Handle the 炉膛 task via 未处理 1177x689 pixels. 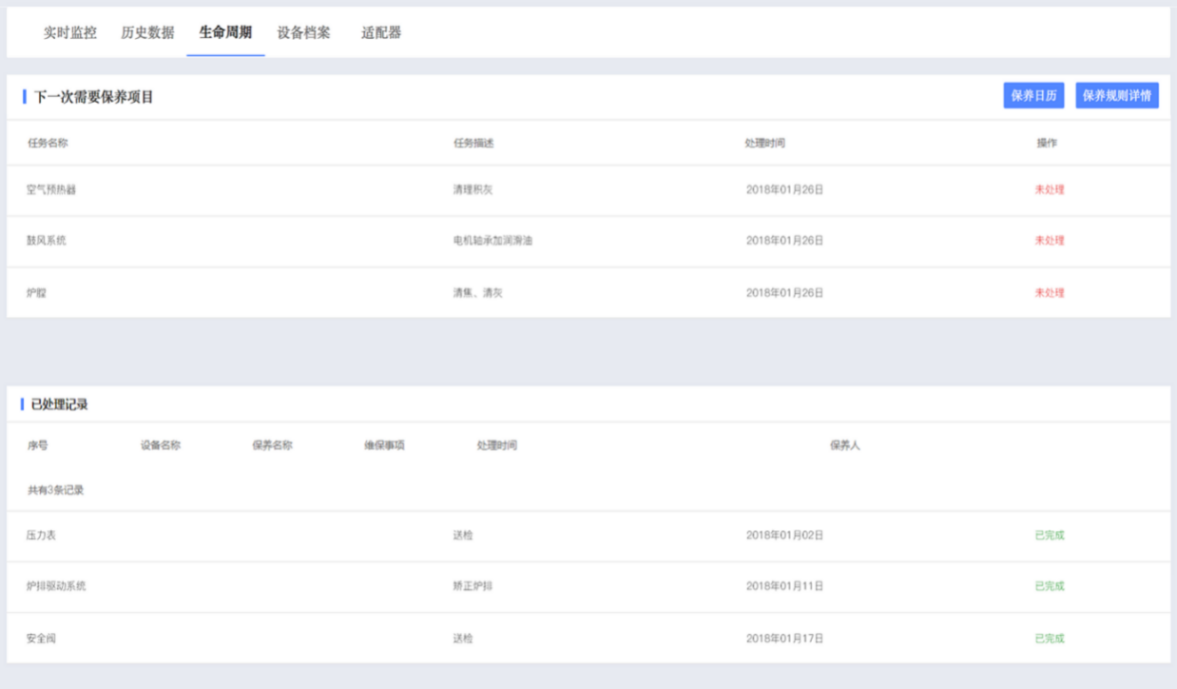point(1049,293)
